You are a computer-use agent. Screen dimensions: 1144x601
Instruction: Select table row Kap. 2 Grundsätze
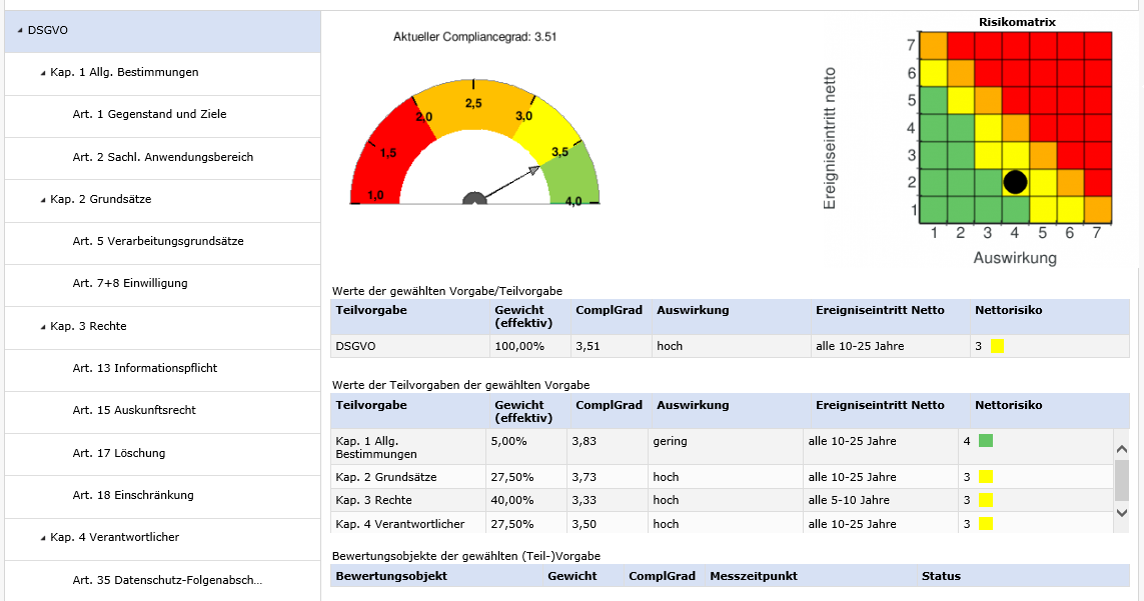pyautogui.click(x=722, y=477)
